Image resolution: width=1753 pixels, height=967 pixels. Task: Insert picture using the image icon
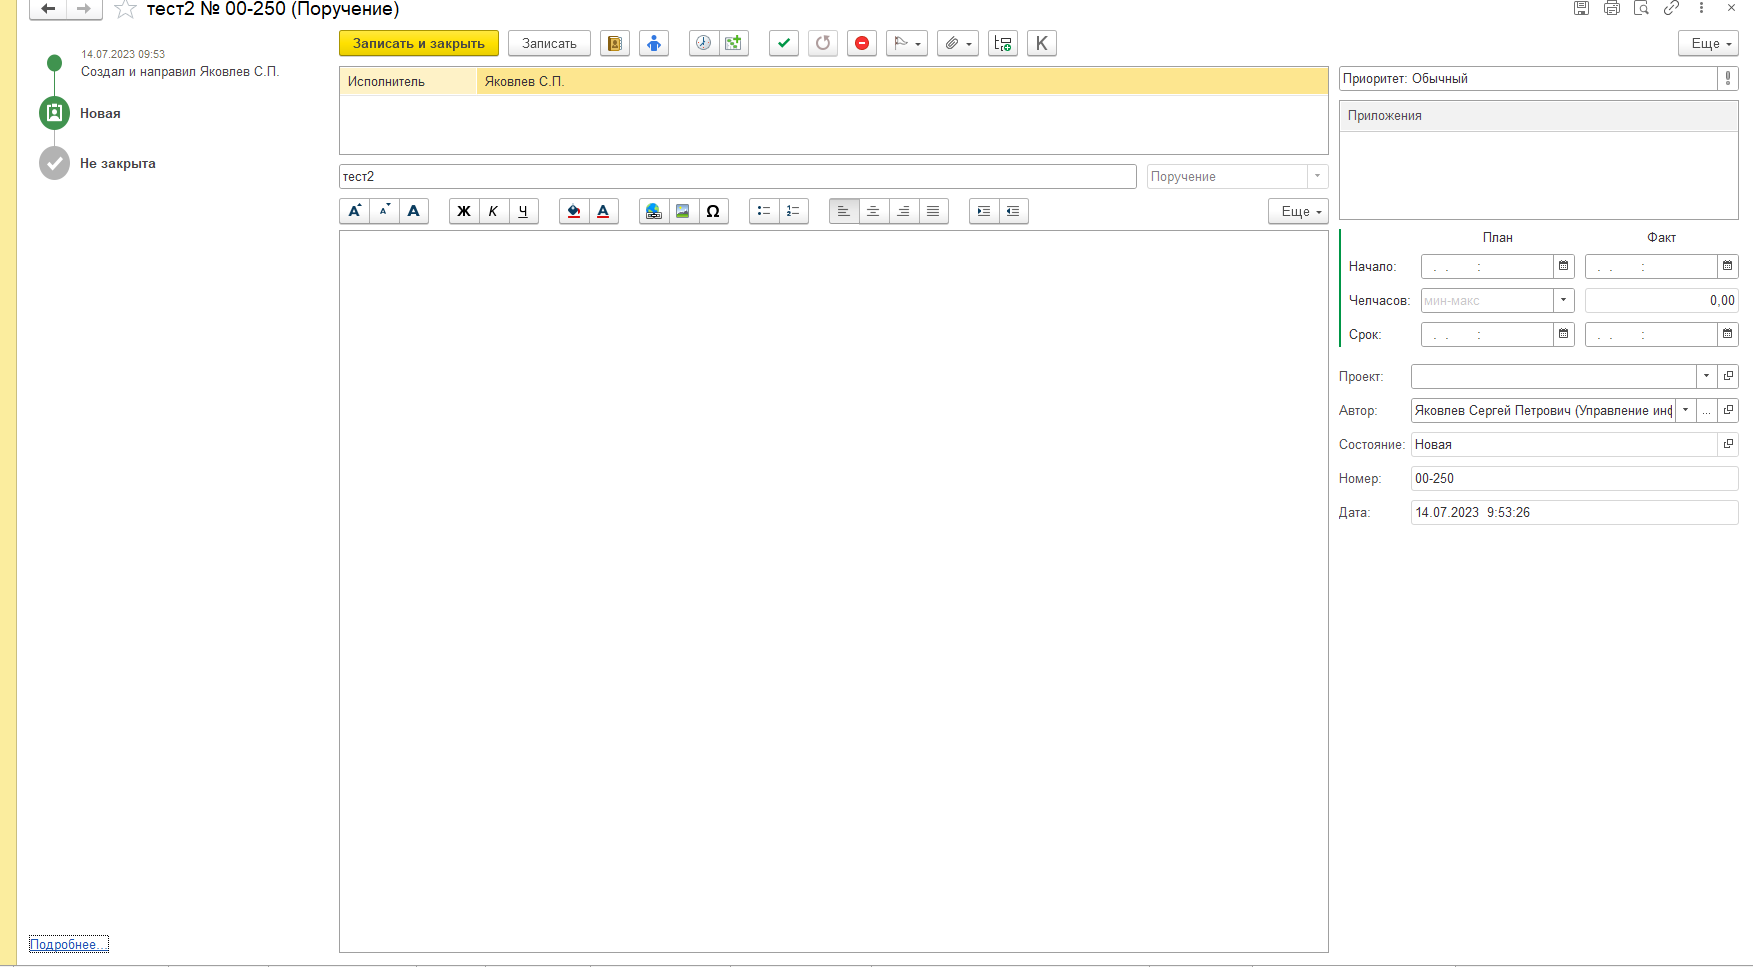coord(683,211)
